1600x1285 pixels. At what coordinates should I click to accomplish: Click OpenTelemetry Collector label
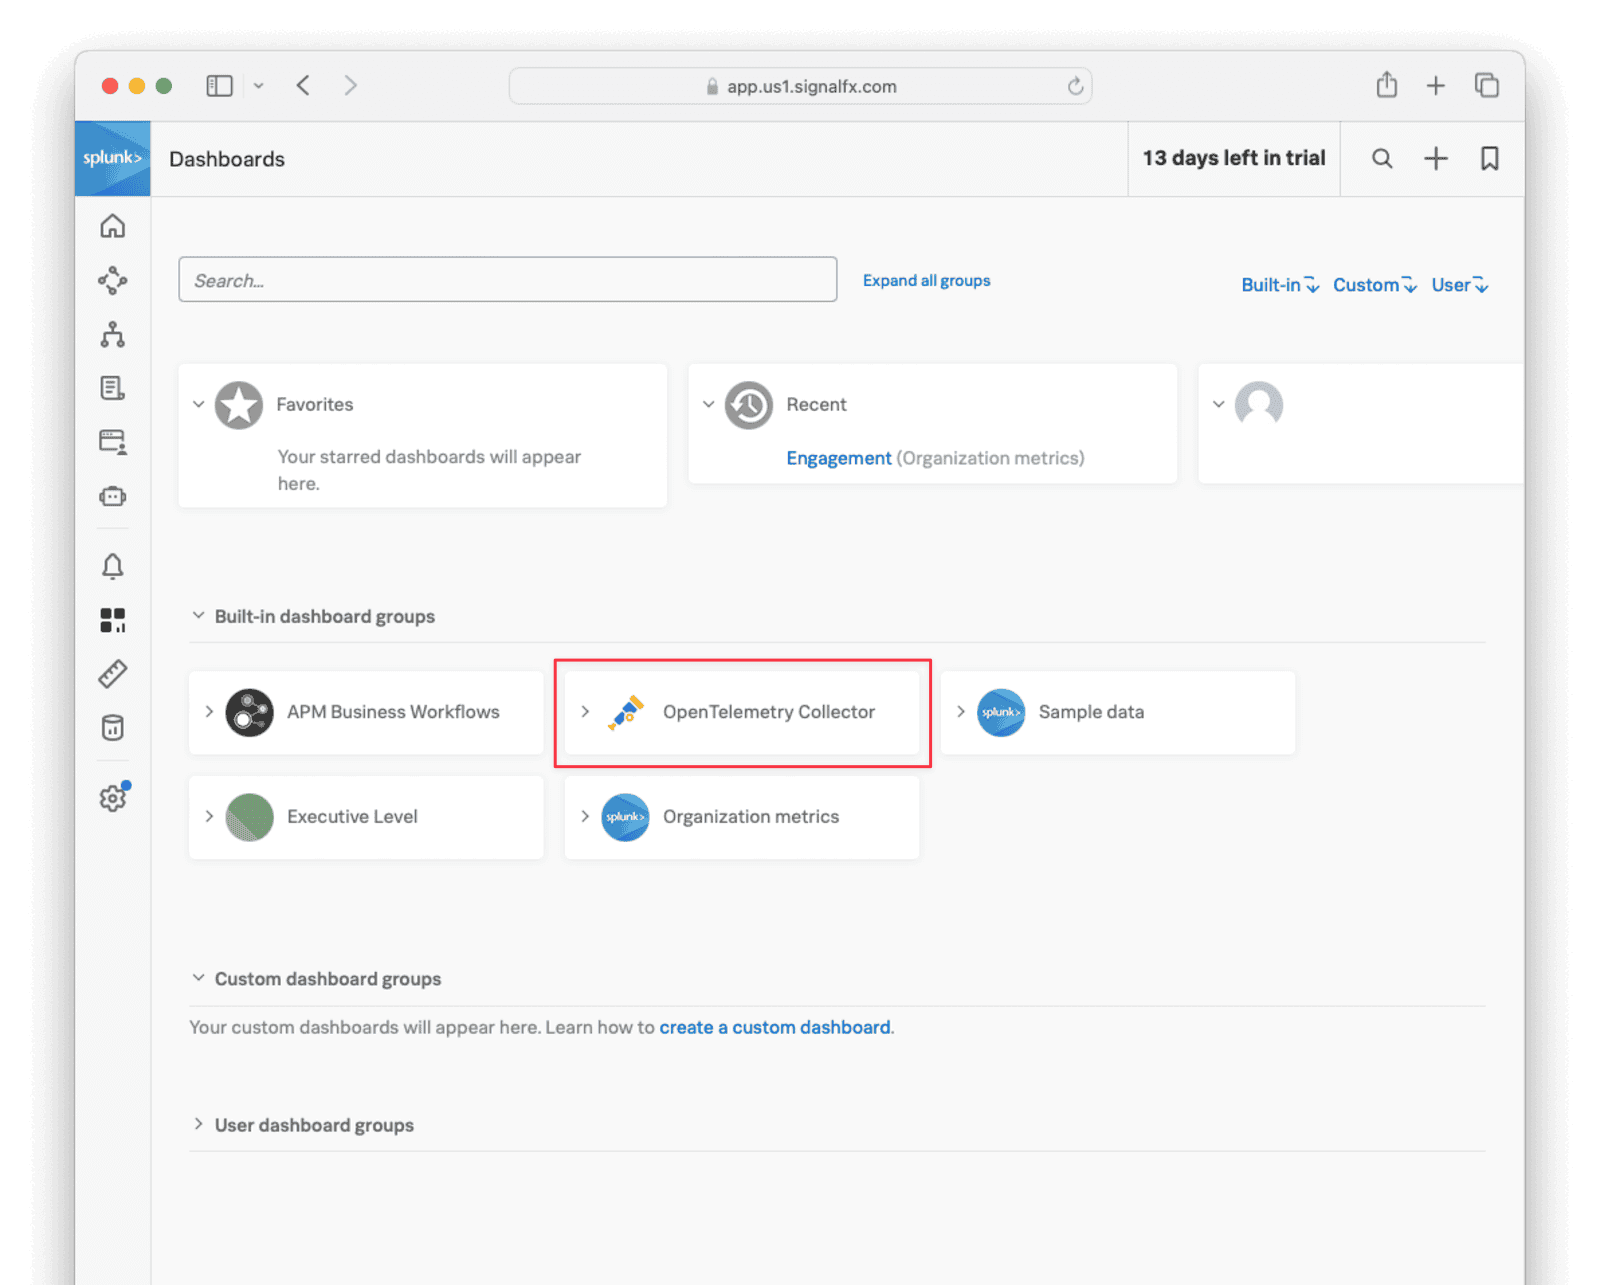[769, 712]
